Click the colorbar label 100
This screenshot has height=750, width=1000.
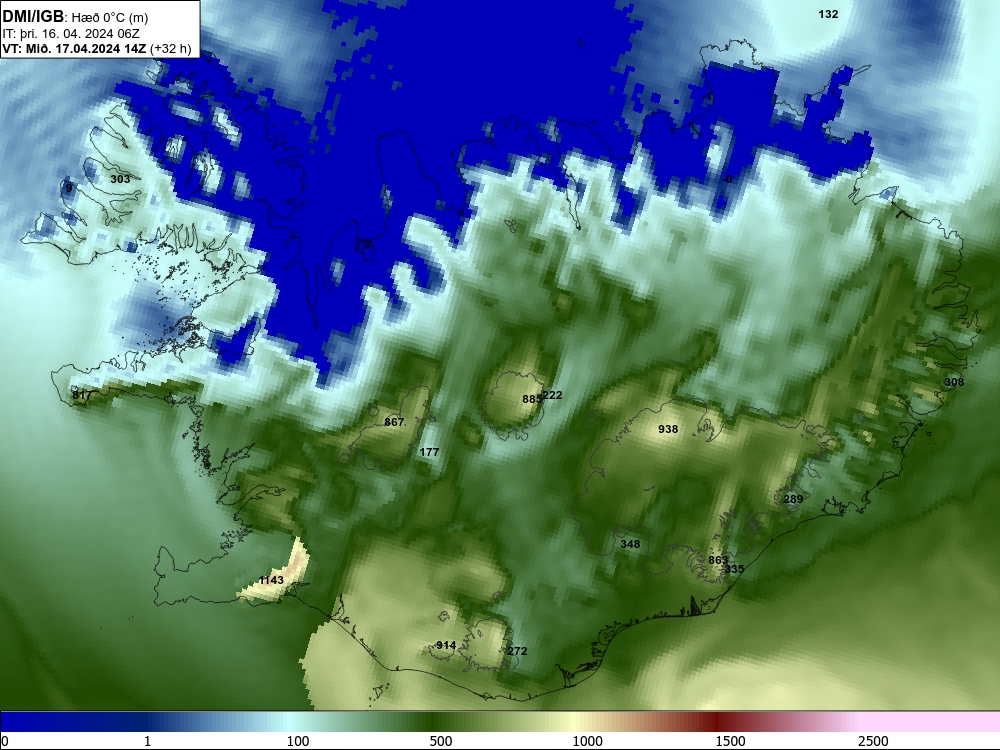(298, 741)
